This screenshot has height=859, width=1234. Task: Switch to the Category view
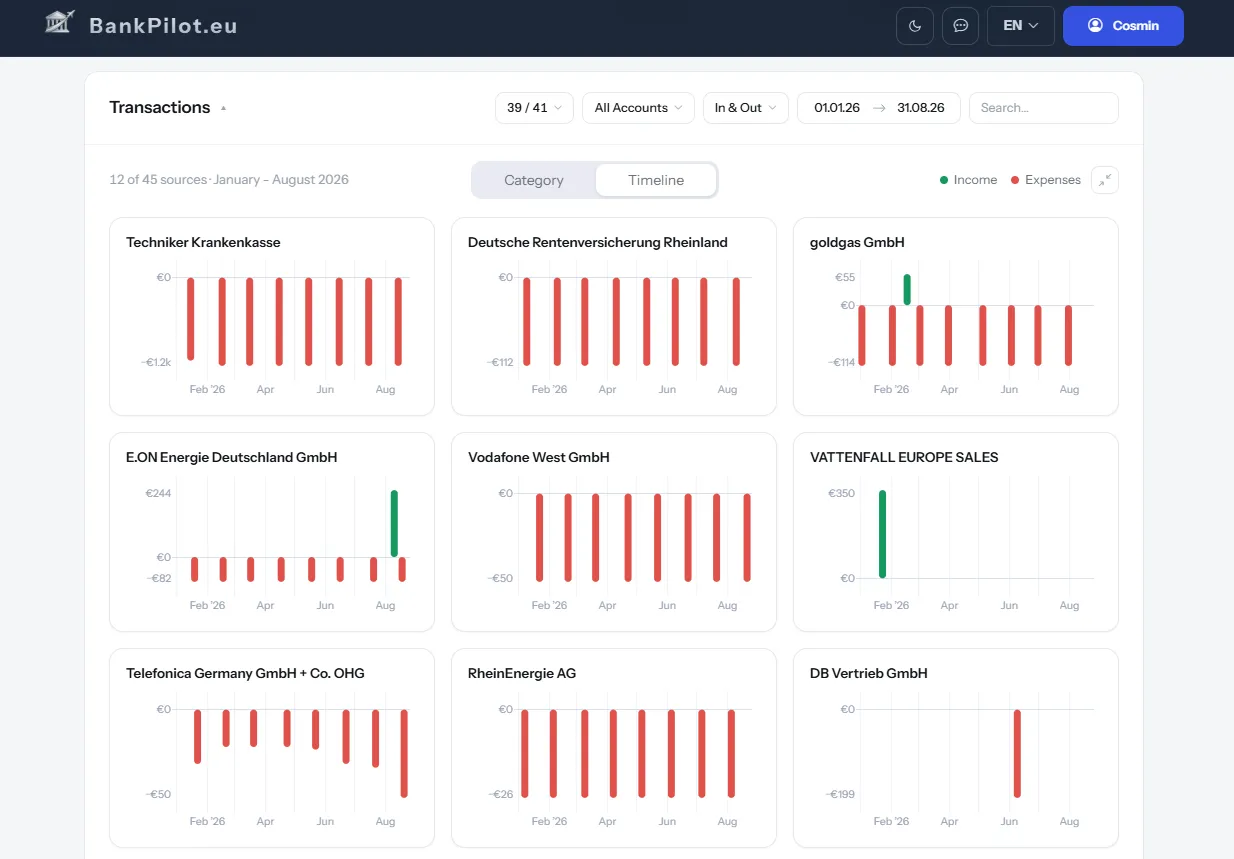click(x=534, y=180)
